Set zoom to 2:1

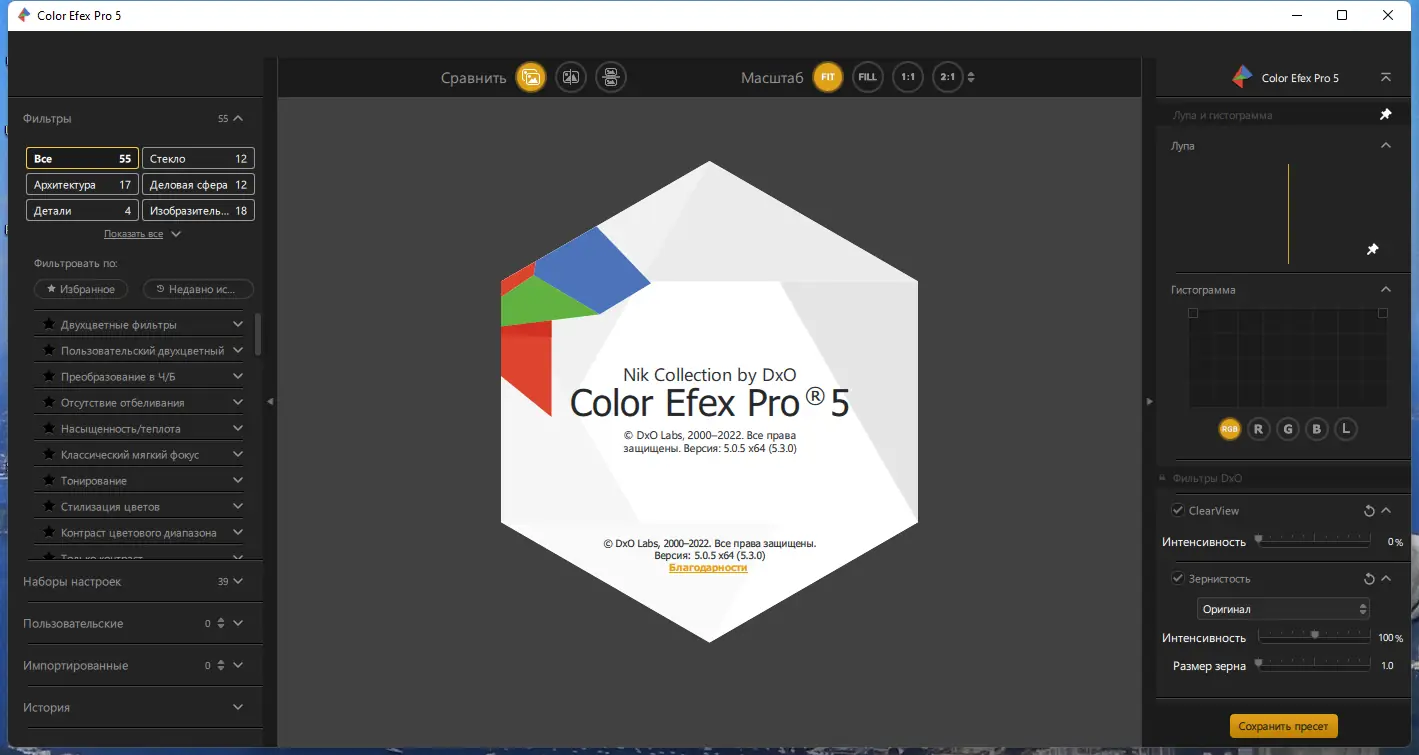(x=948, y=77)
